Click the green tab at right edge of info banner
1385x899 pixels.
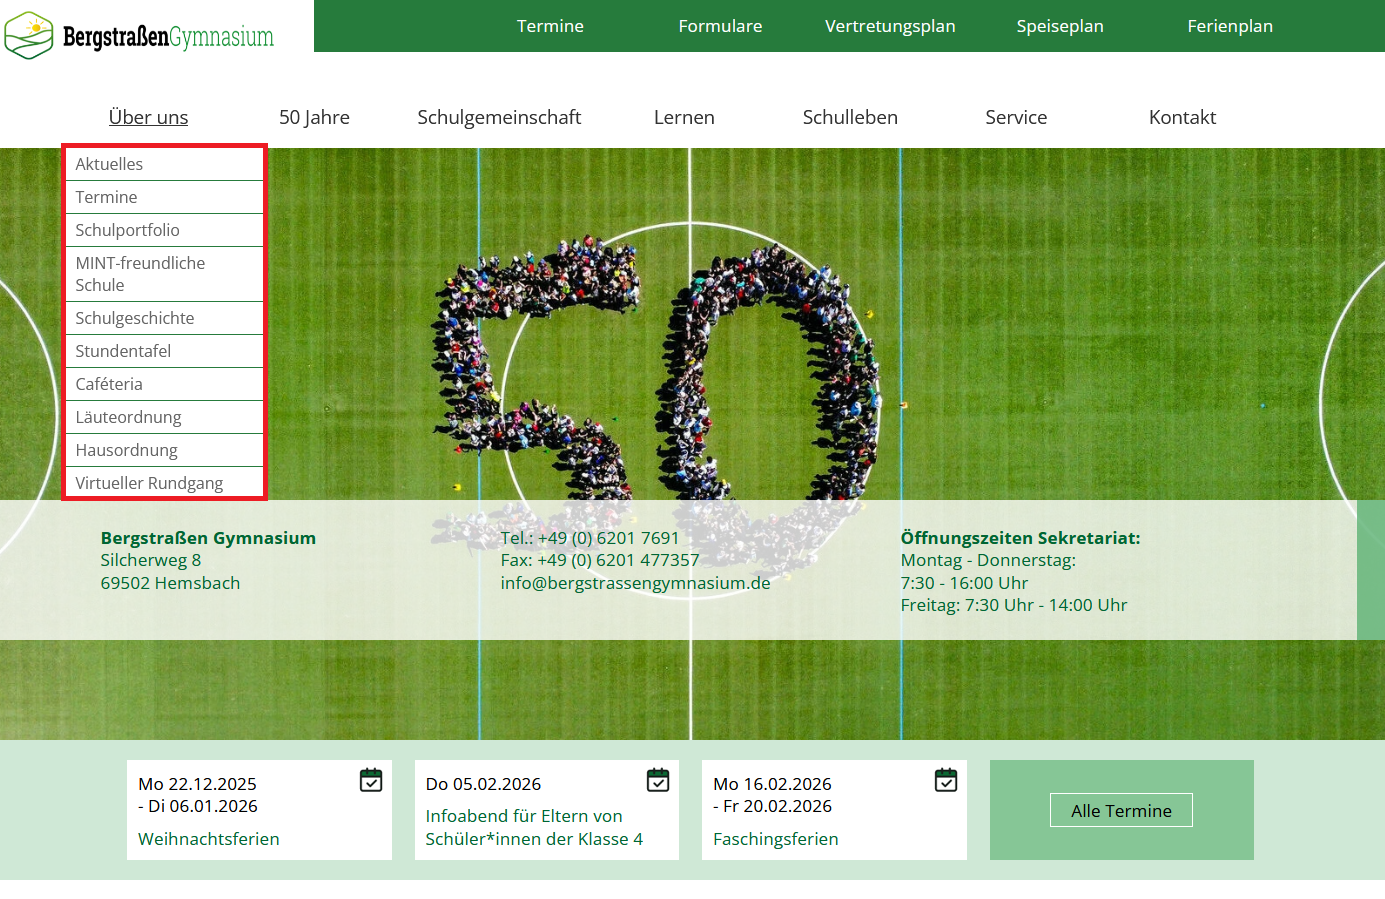point(1370,570)
